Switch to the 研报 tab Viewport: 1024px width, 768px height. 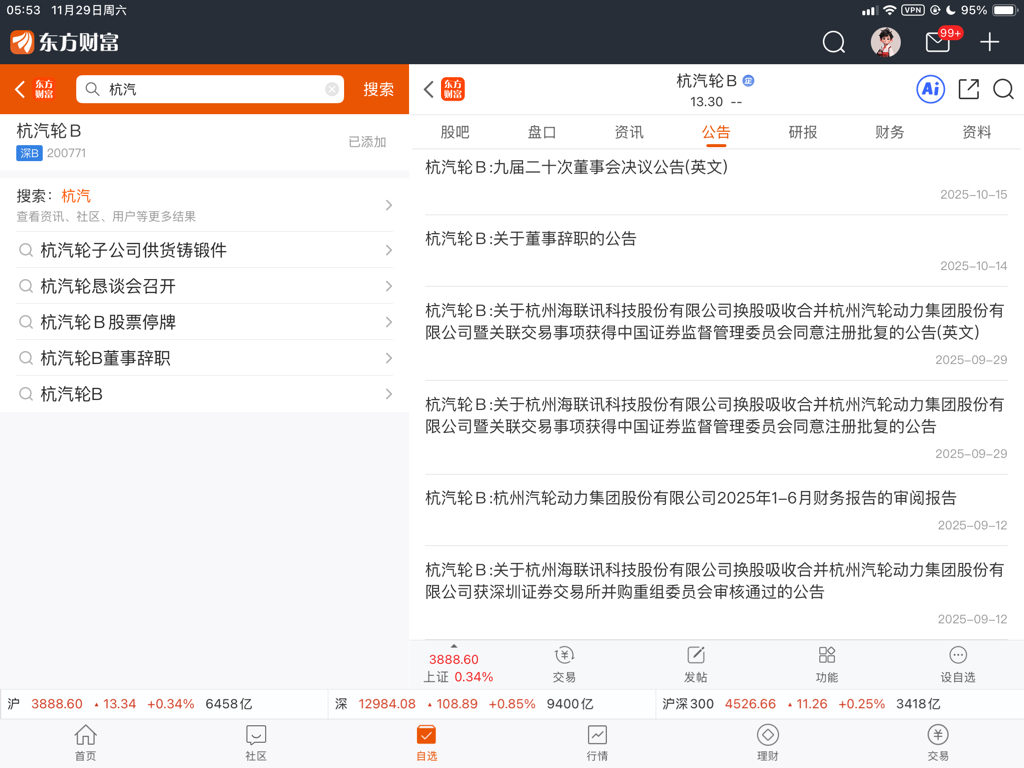tap(803, 133)
